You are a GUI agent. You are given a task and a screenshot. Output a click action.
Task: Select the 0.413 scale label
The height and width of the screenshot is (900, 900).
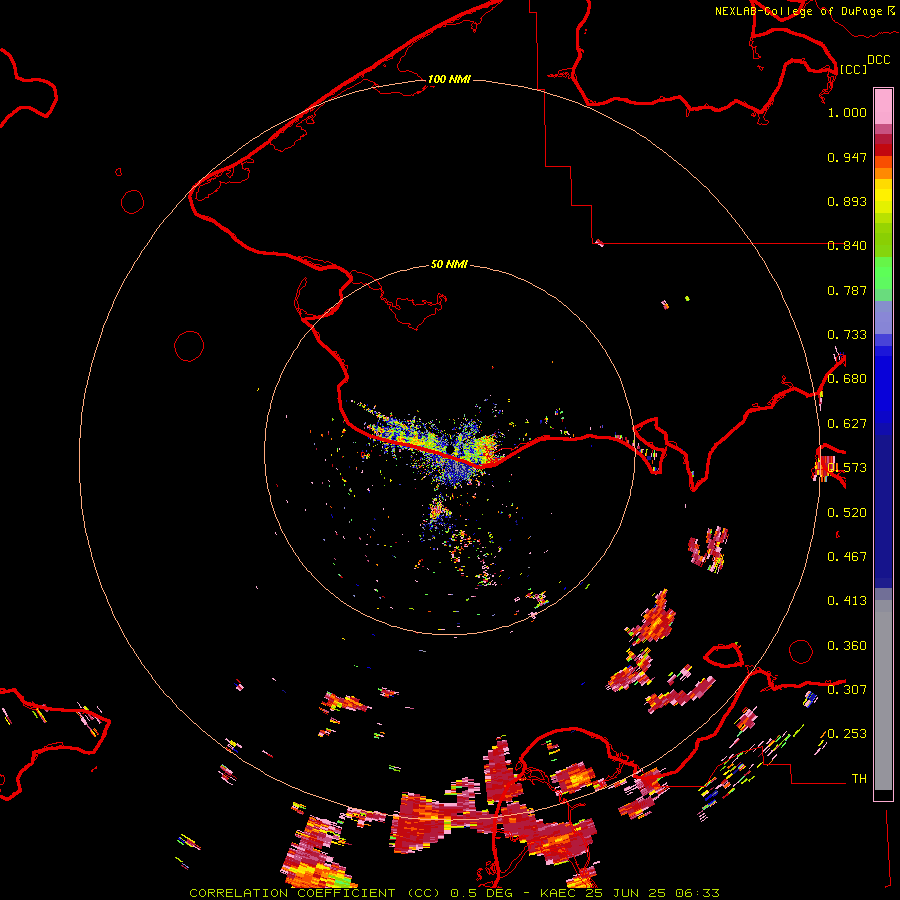[x=847, y=601]
